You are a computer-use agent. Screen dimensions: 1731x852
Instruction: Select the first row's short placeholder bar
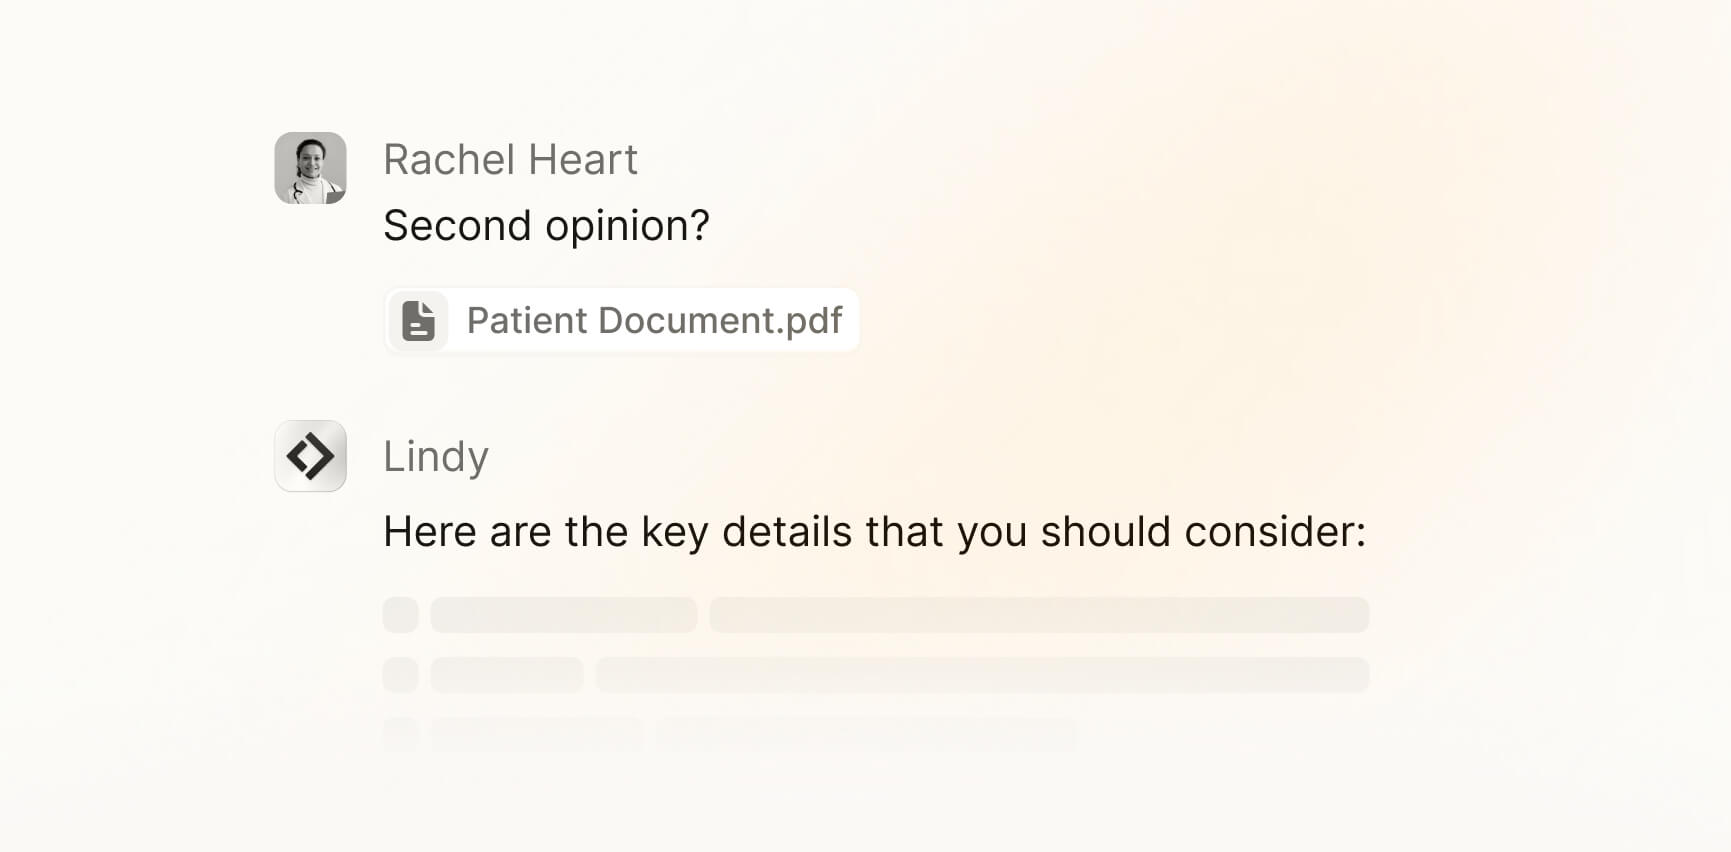tap(563, 615)
